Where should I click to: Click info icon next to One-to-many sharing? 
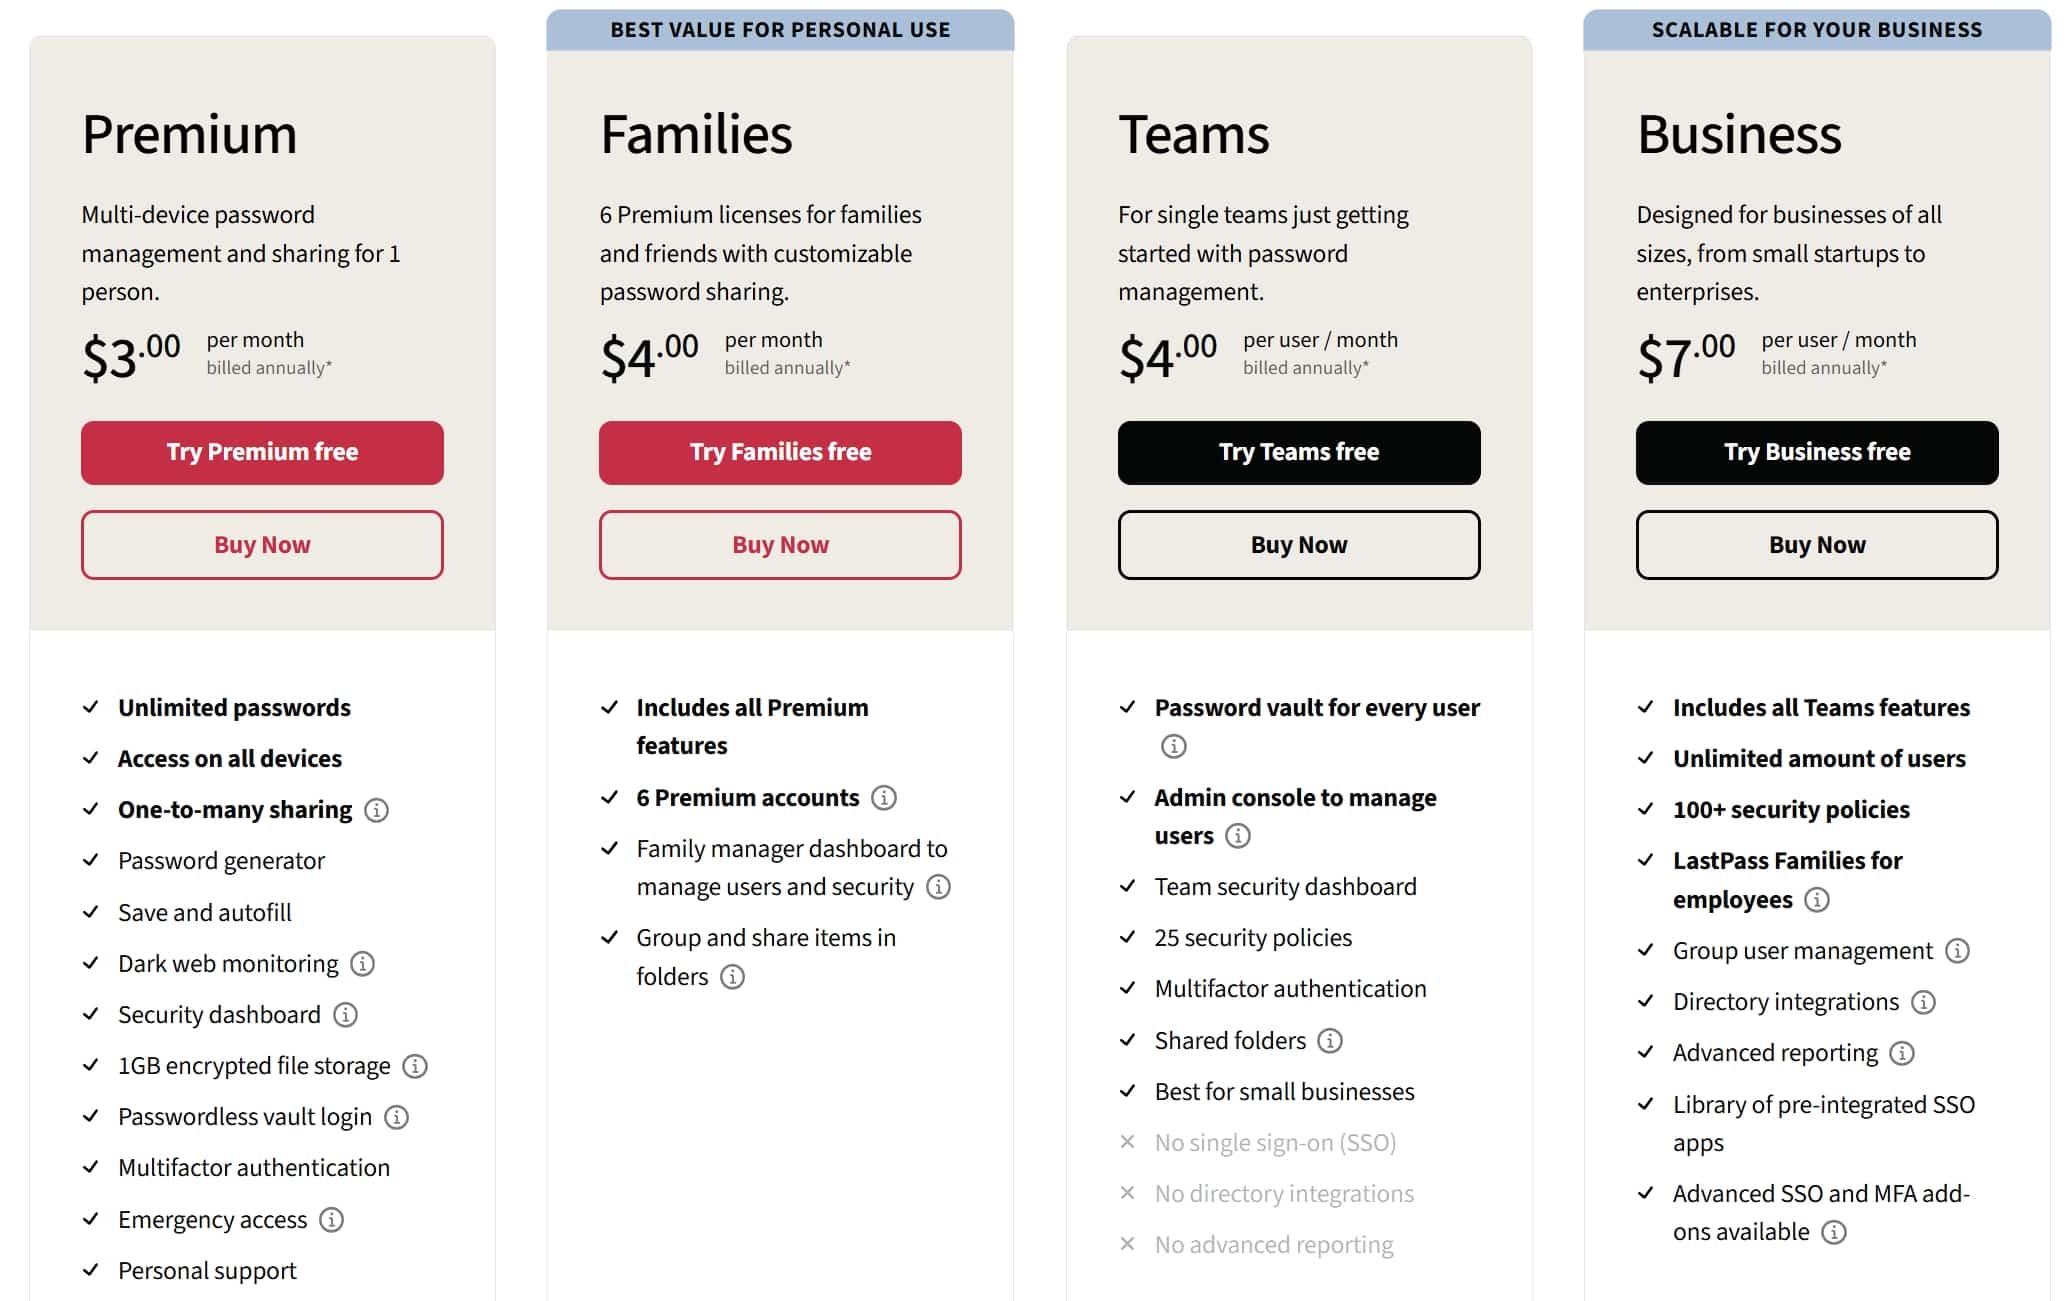tap(376, 810)
